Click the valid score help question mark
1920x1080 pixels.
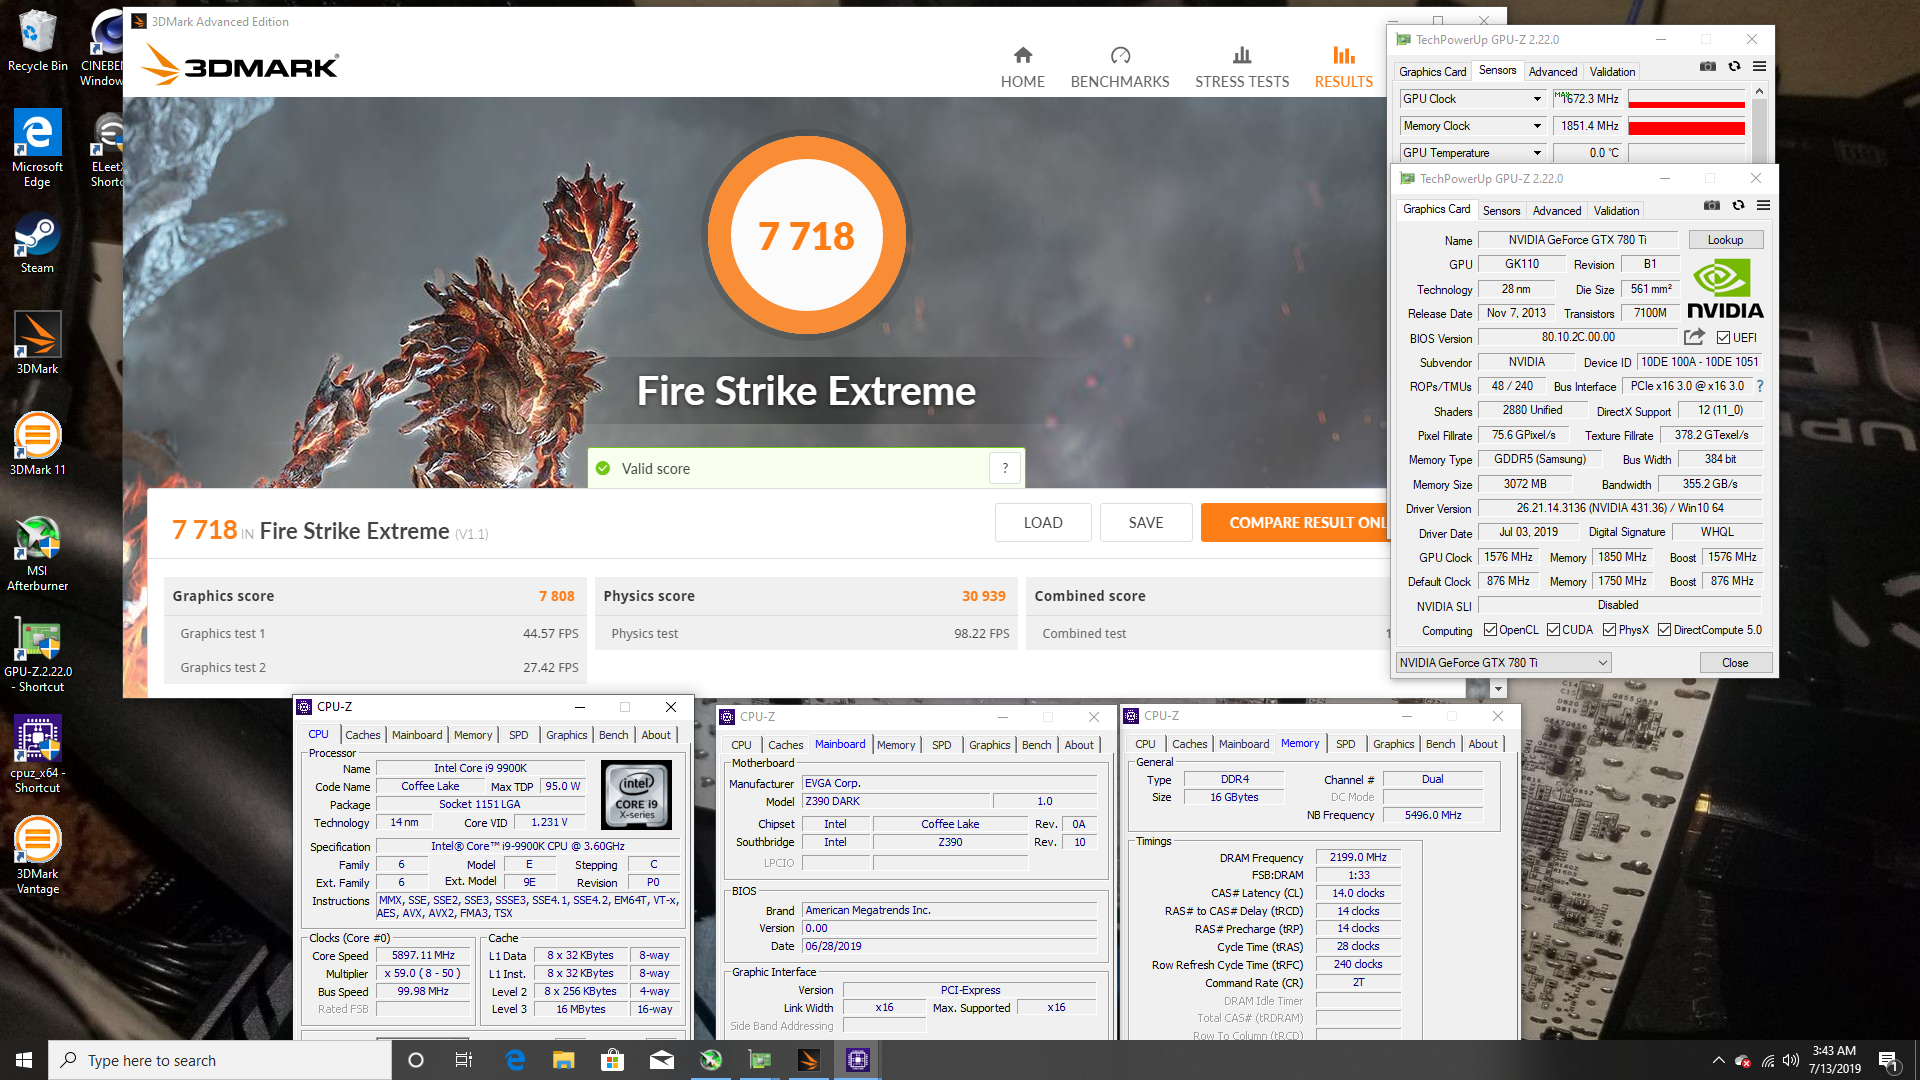point(1005,468)
